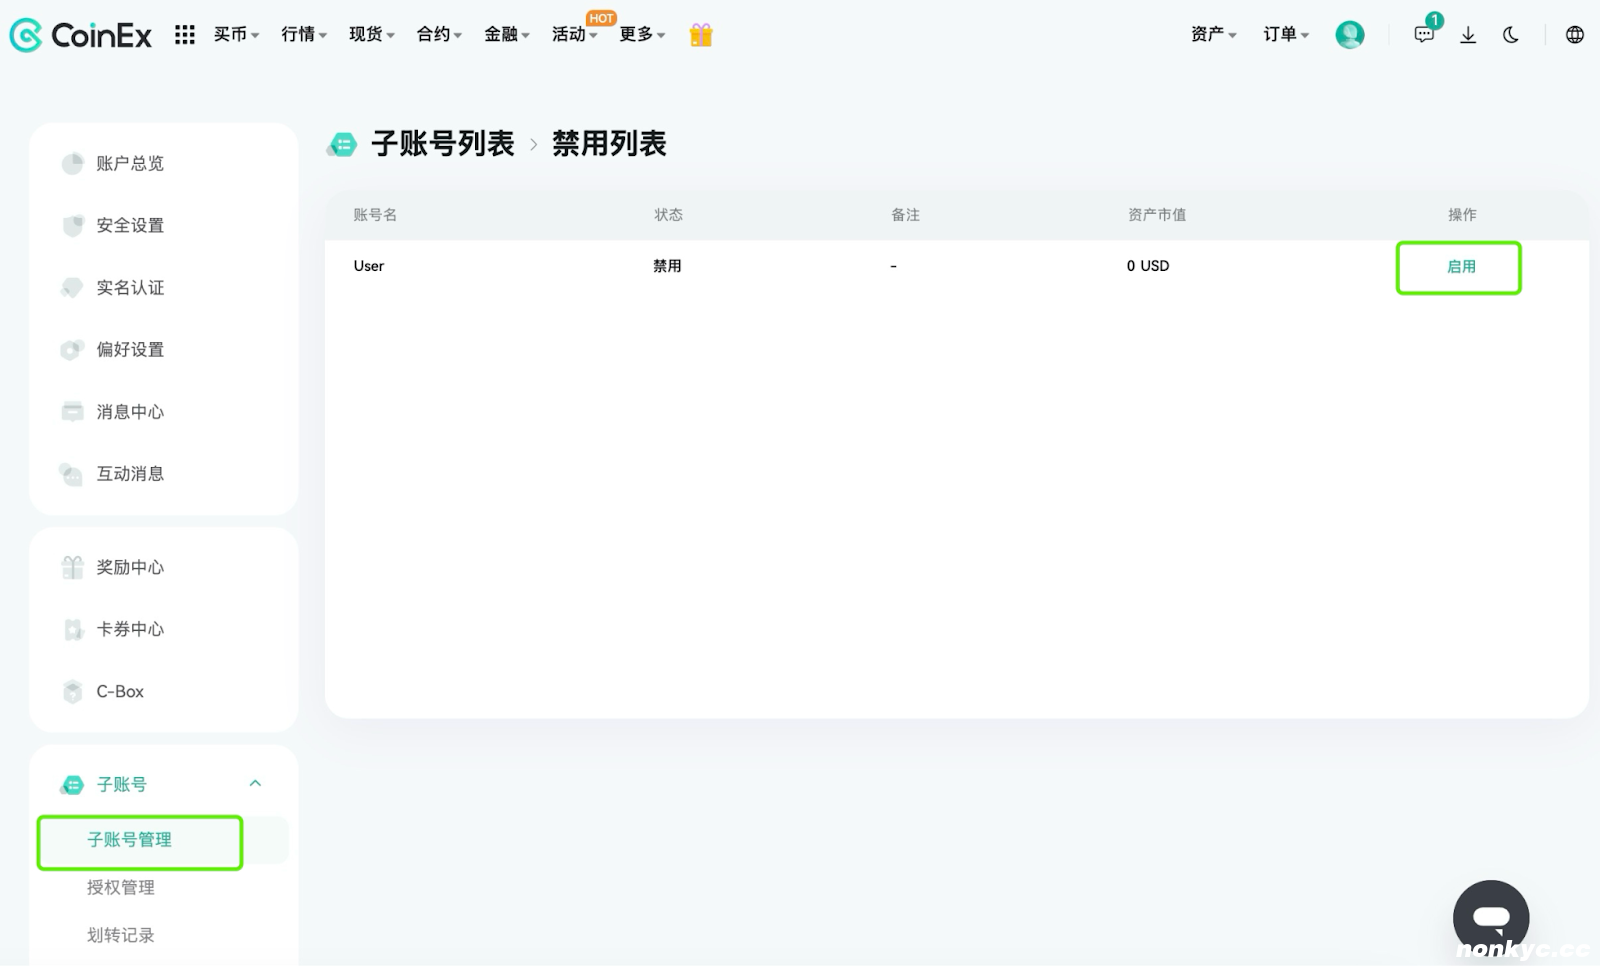Click the gift box icon
Image resolution: width=1600 pixels, height=966 pixels.
point(701,35)
